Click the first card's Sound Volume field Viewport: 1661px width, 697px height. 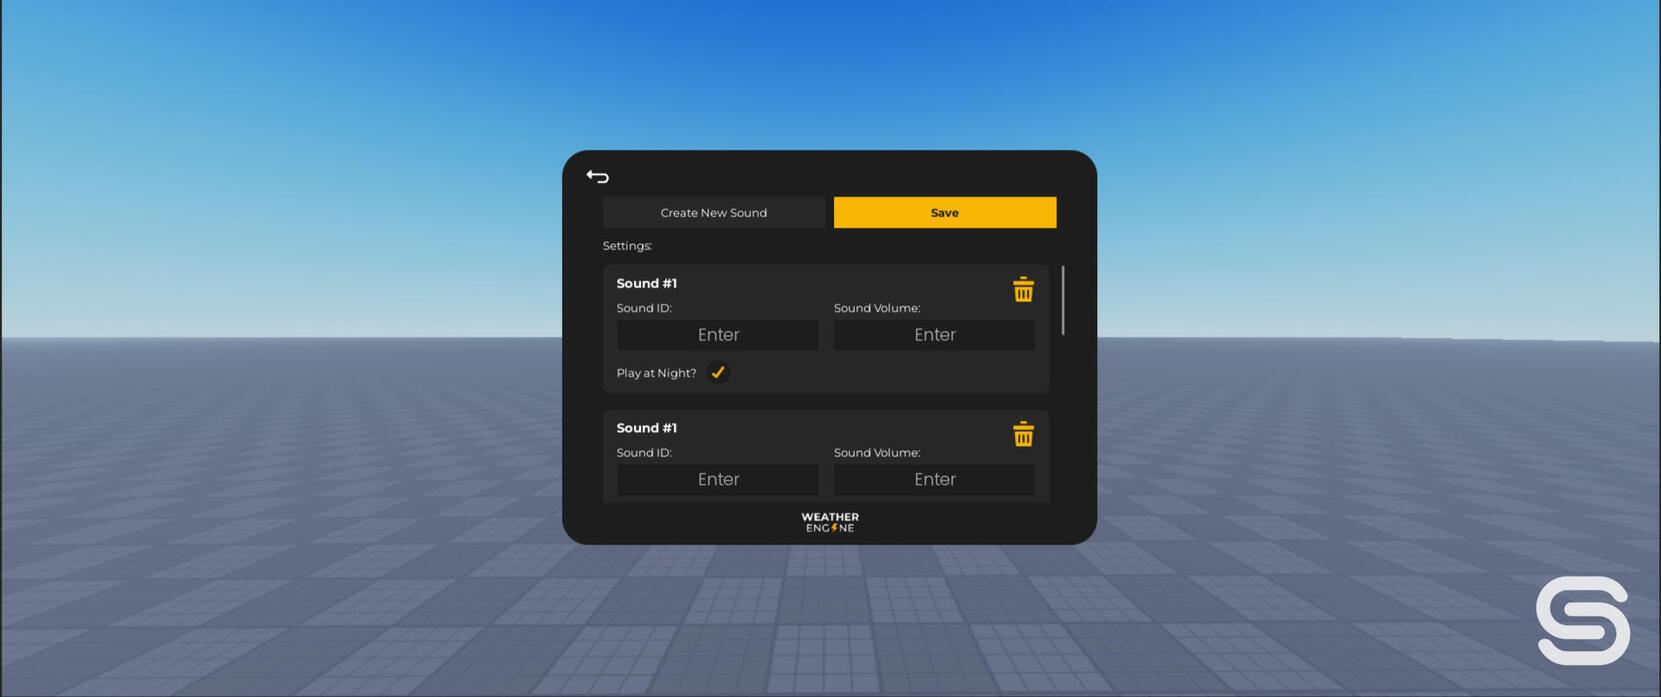[x=934, y=335]
